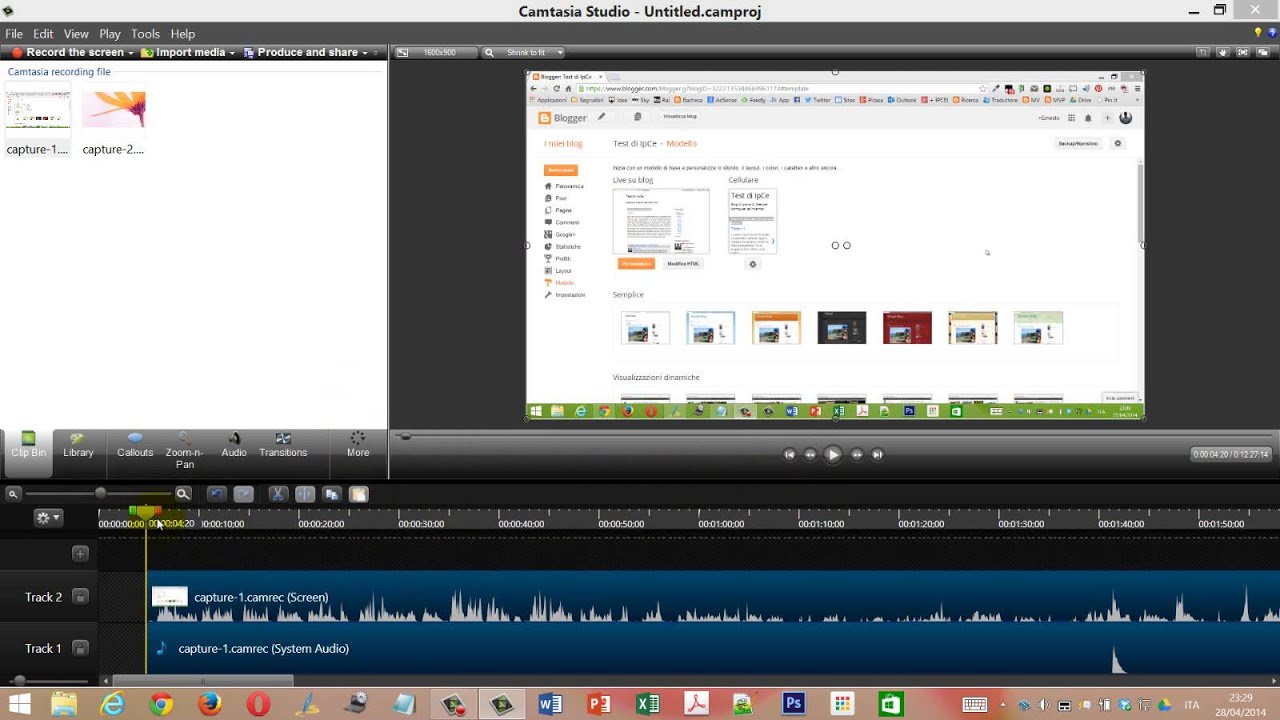Open Word from taskbar
Image resolution: width=1280 pixels, height=720 pixels.
coord(550,704)
